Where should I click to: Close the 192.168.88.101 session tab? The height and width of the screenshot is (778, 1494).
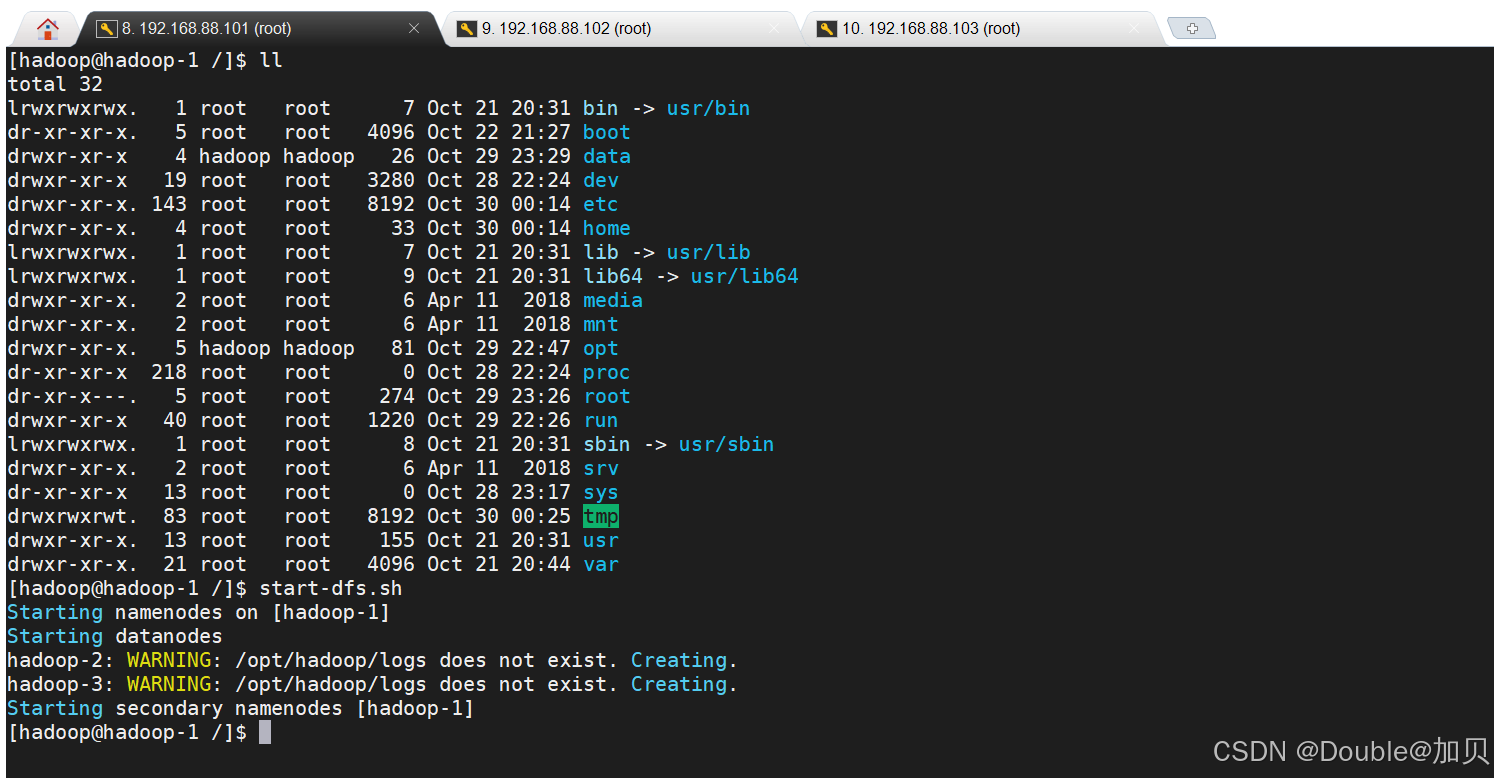[x=414, y=29]
